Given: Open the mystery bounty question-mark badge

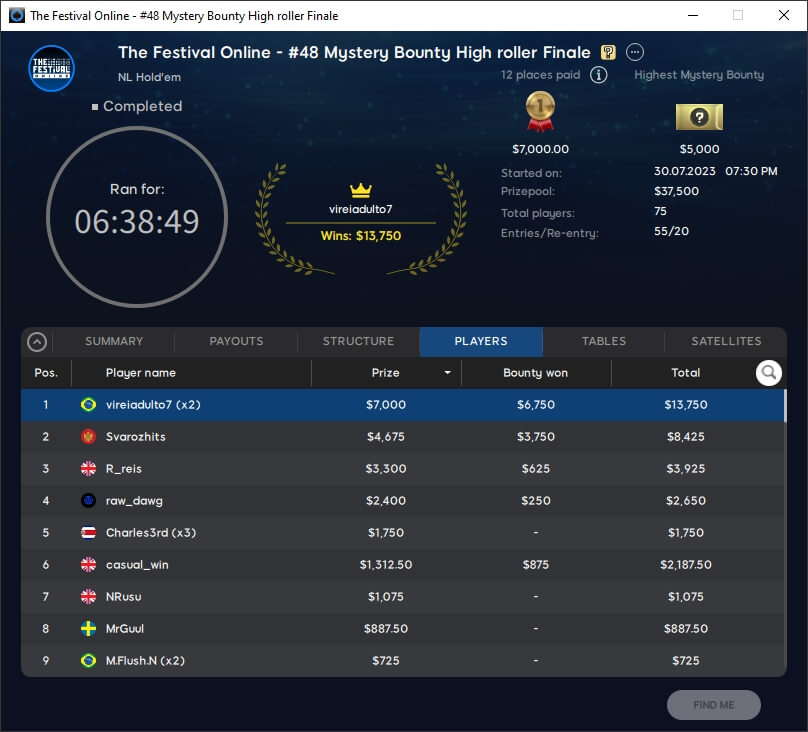Looking at the screenshot, I should (x=608, y=52).
